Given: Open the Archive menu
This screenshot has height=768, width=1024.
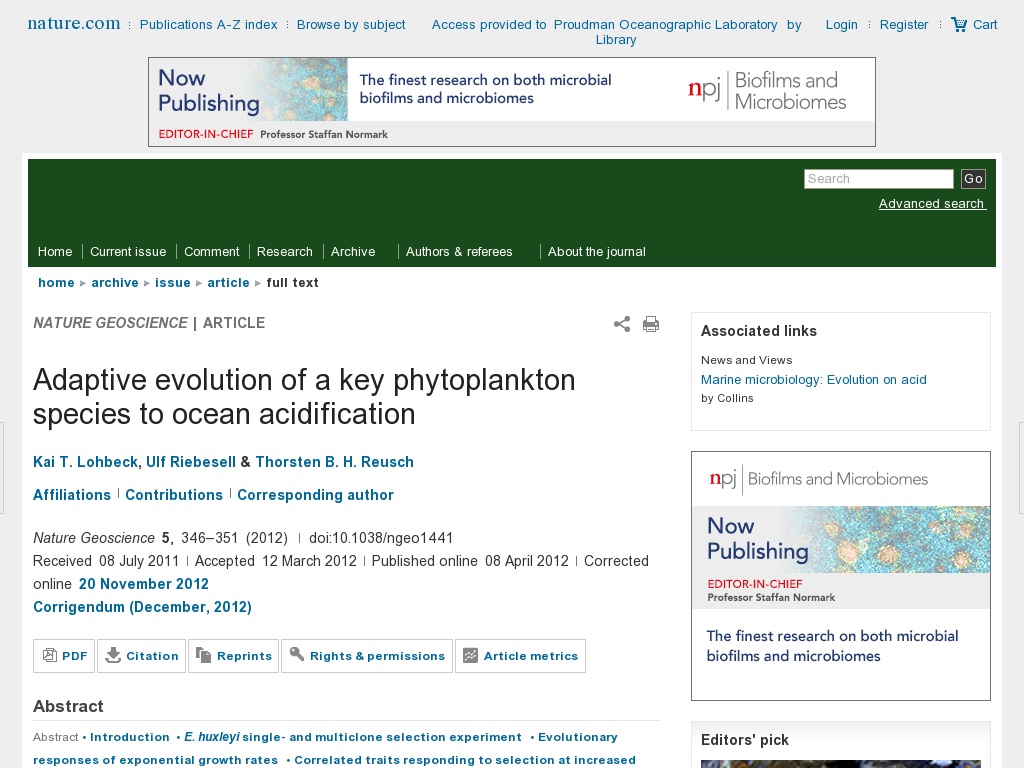Looking at the screenshot, I should click(353, 252).
